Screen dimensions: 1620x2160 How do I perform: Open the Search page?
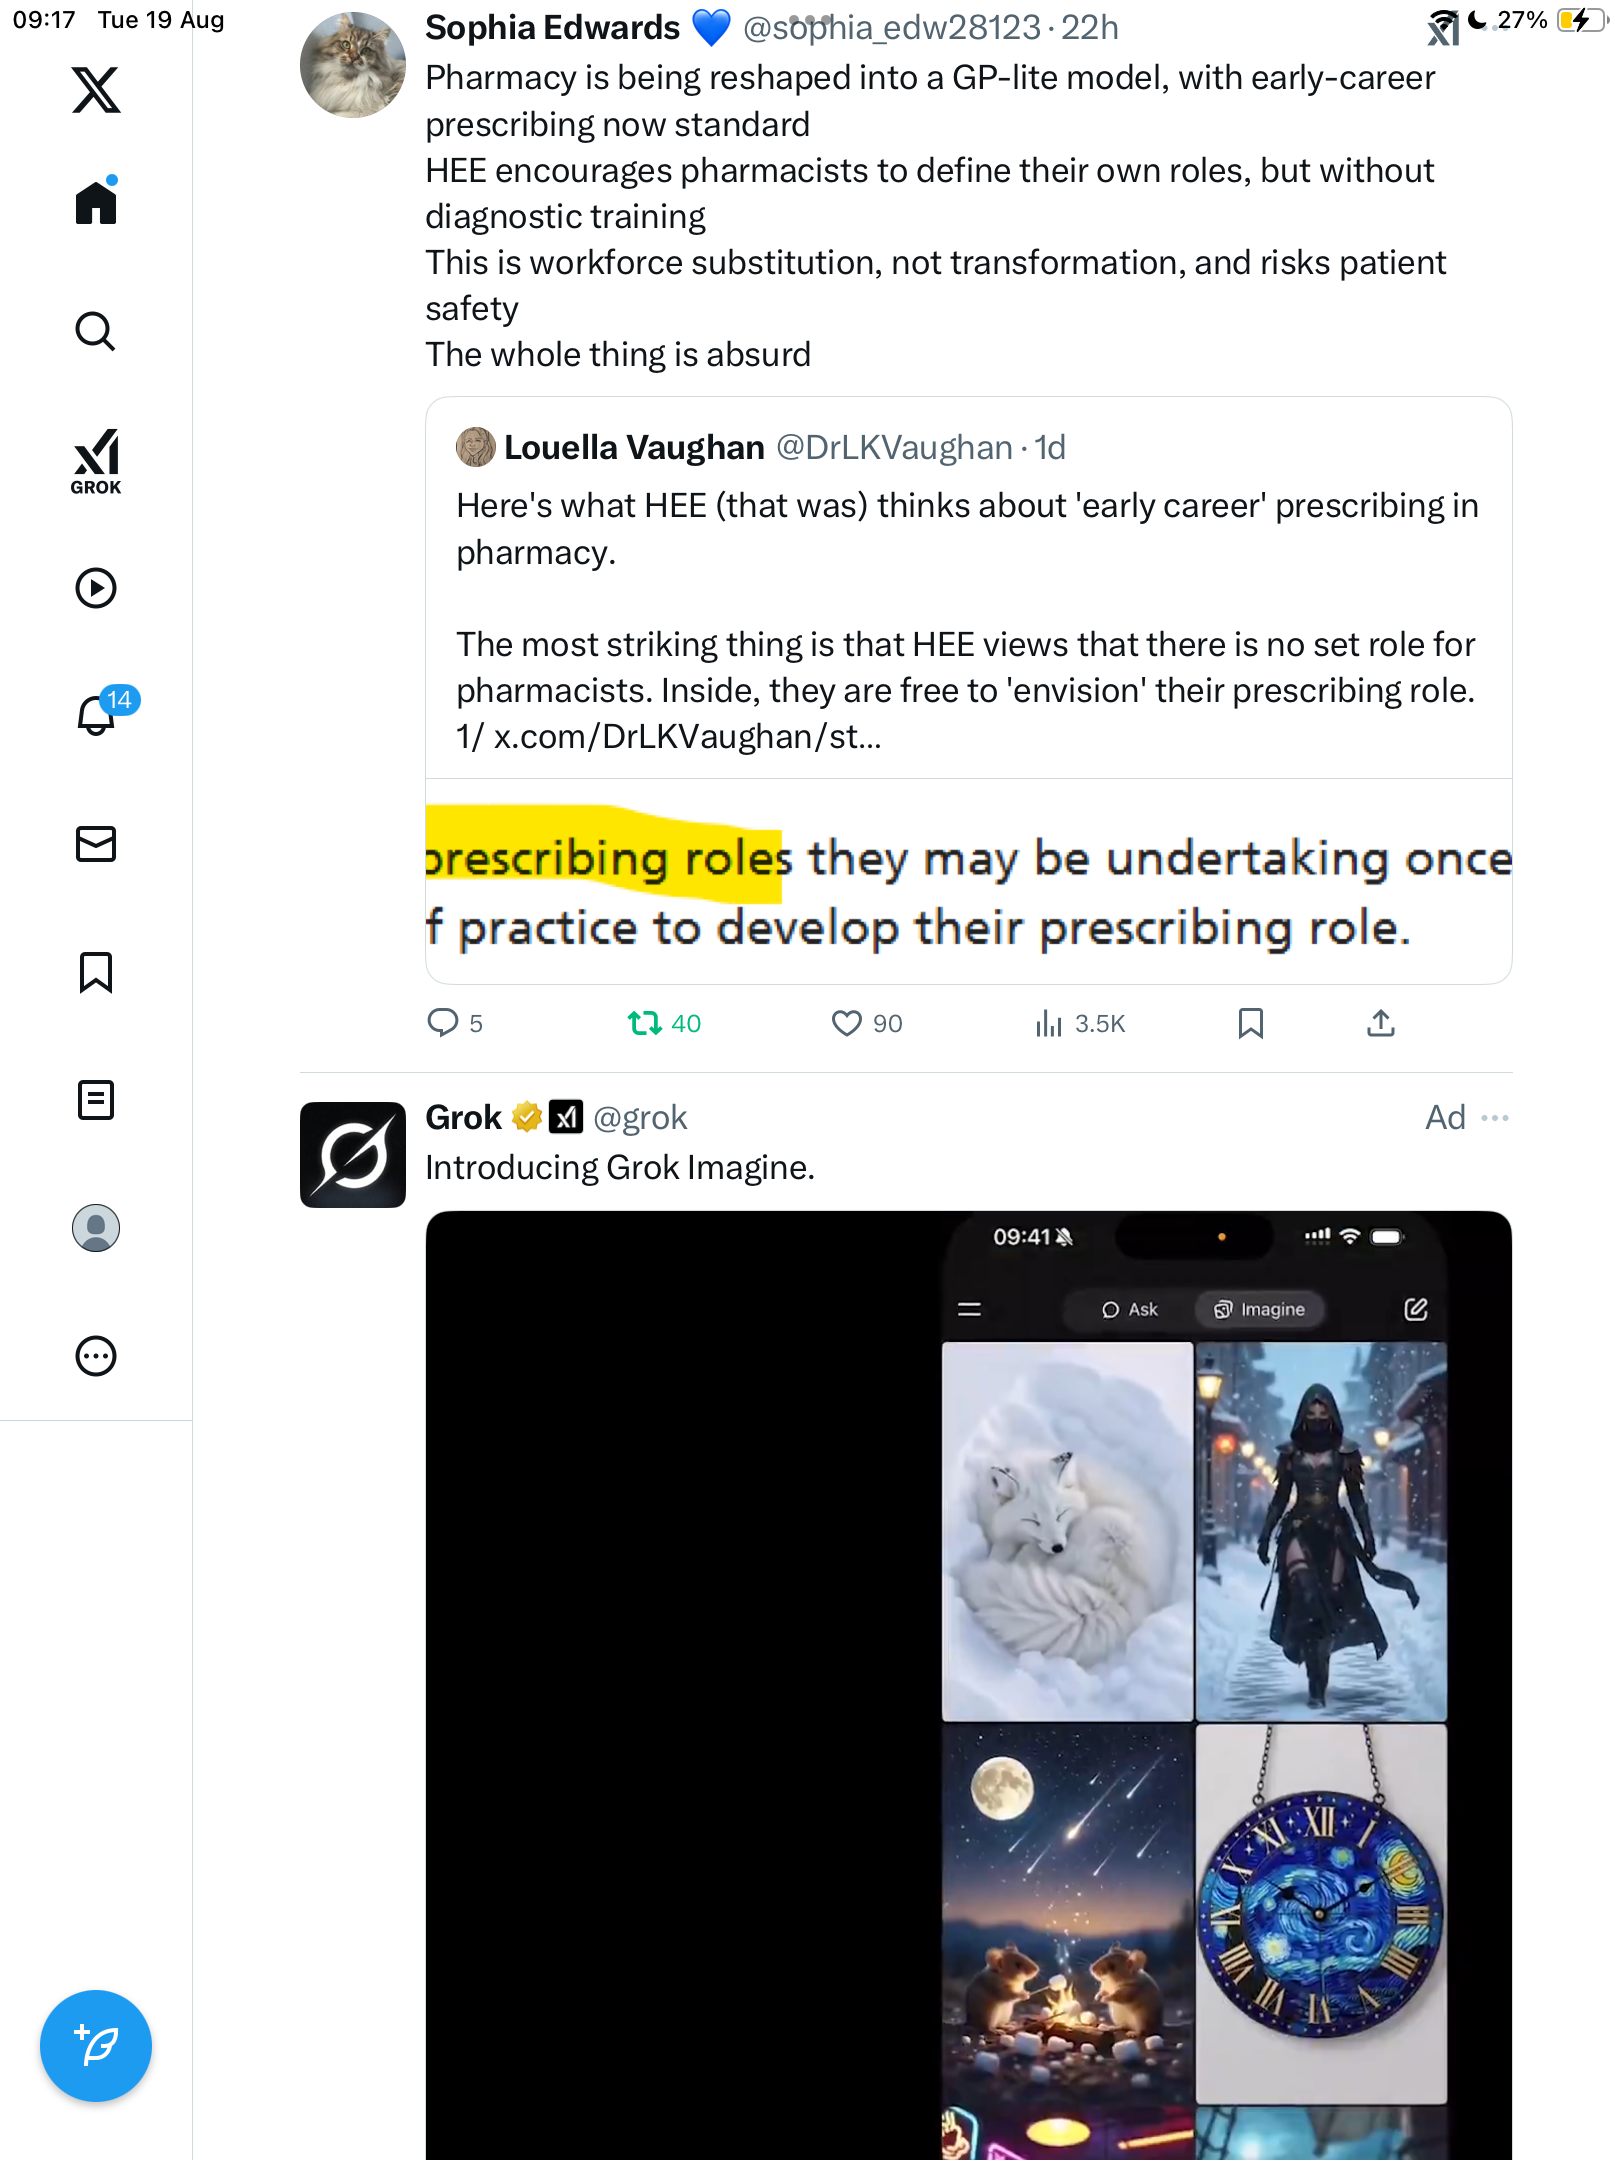click(96, 331)
